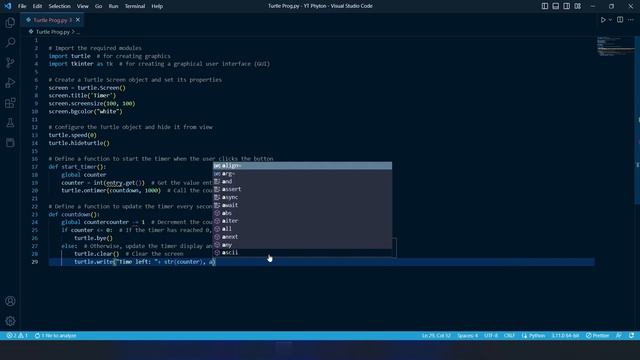The width and height of the screenshot is (640, 360).
Task: Click the feedback icon in status bar
Action: tap(619, 336)
